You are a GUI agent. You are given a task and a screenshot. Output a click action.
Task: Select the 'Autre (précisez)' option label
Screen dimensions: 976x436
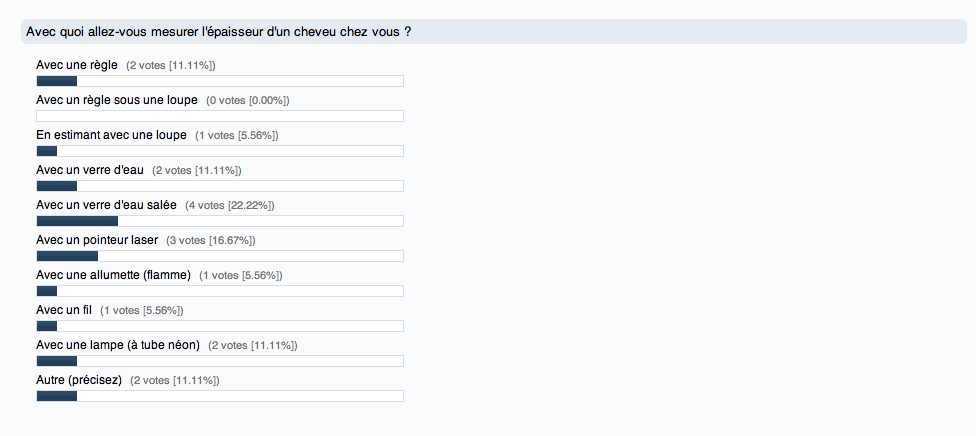[x=78, y=380]
